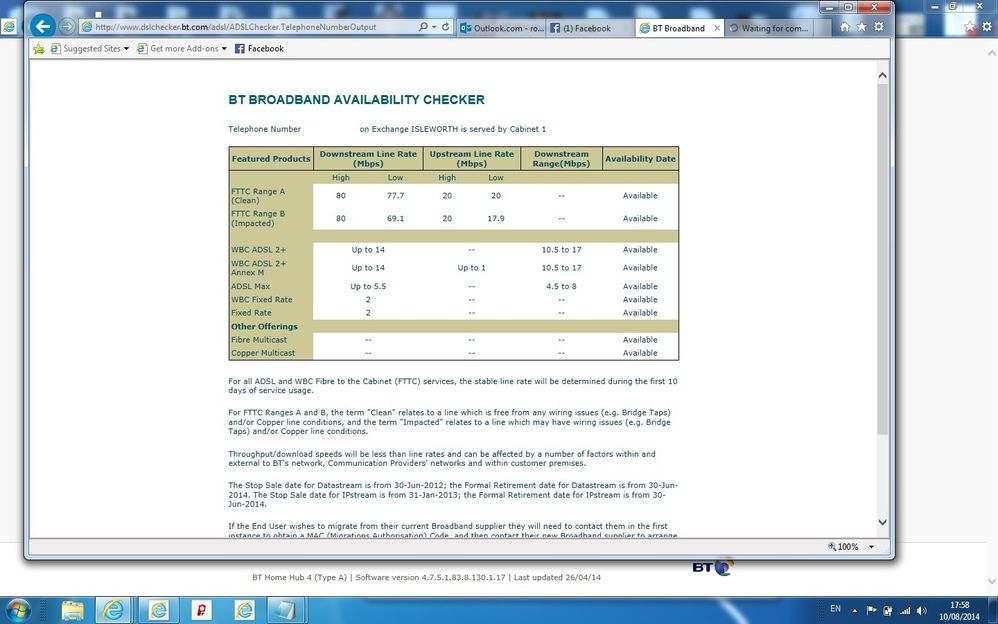Click the 'WBC ADSL 2+ Annex M' row label
The height and width of the screenshot is (624, 998).
pyautogui.click(x=258, y=268)
